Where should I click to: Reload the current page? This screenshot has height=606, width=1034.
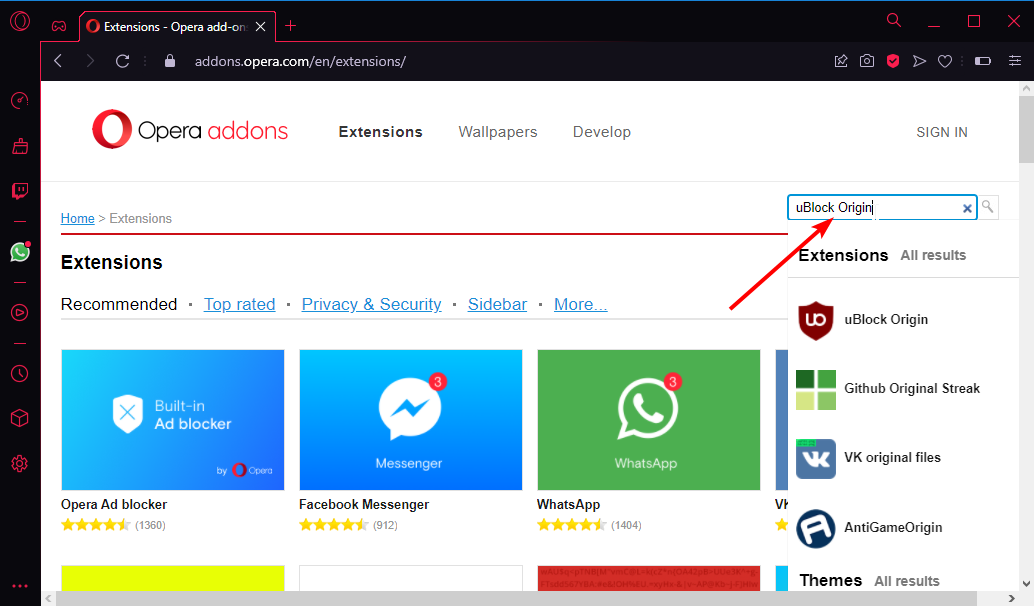tap(123, 61)
